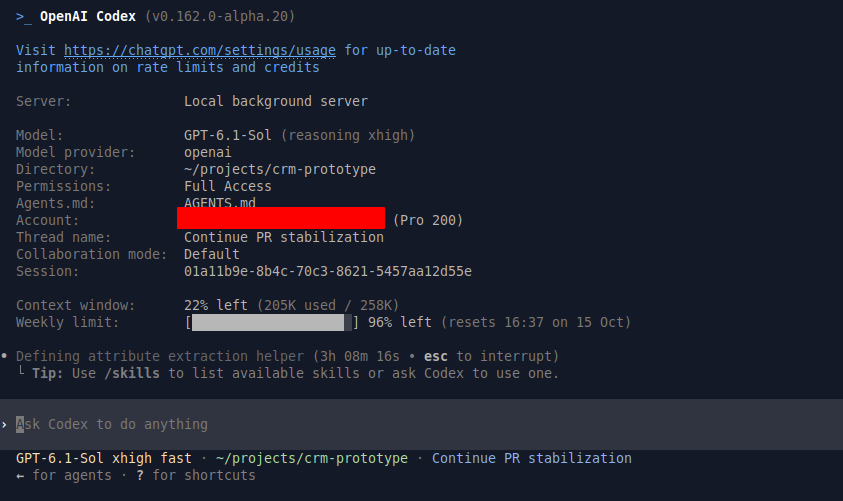Click the chevron prompt before Ask Codex
This screenshot has width=843, height=501.
click(4, 425)
